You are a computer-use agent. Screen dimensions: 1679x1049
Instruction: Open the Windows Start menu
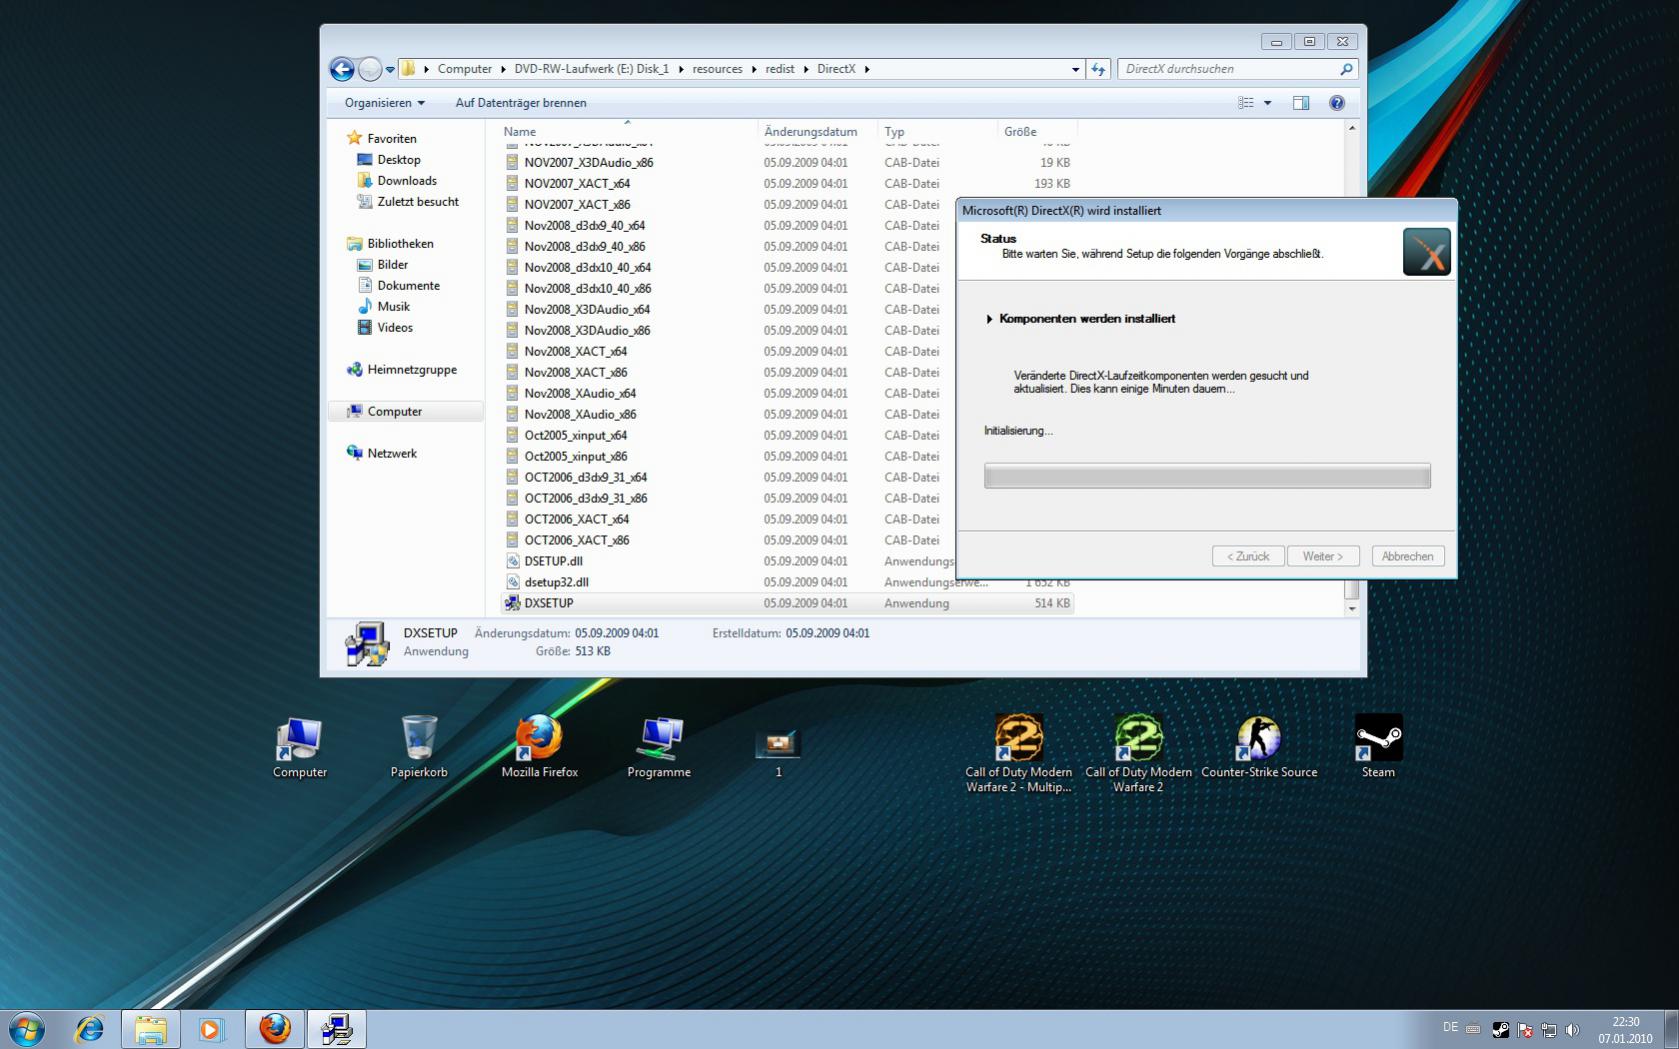pyautogui.click(x=27, y=1029)
